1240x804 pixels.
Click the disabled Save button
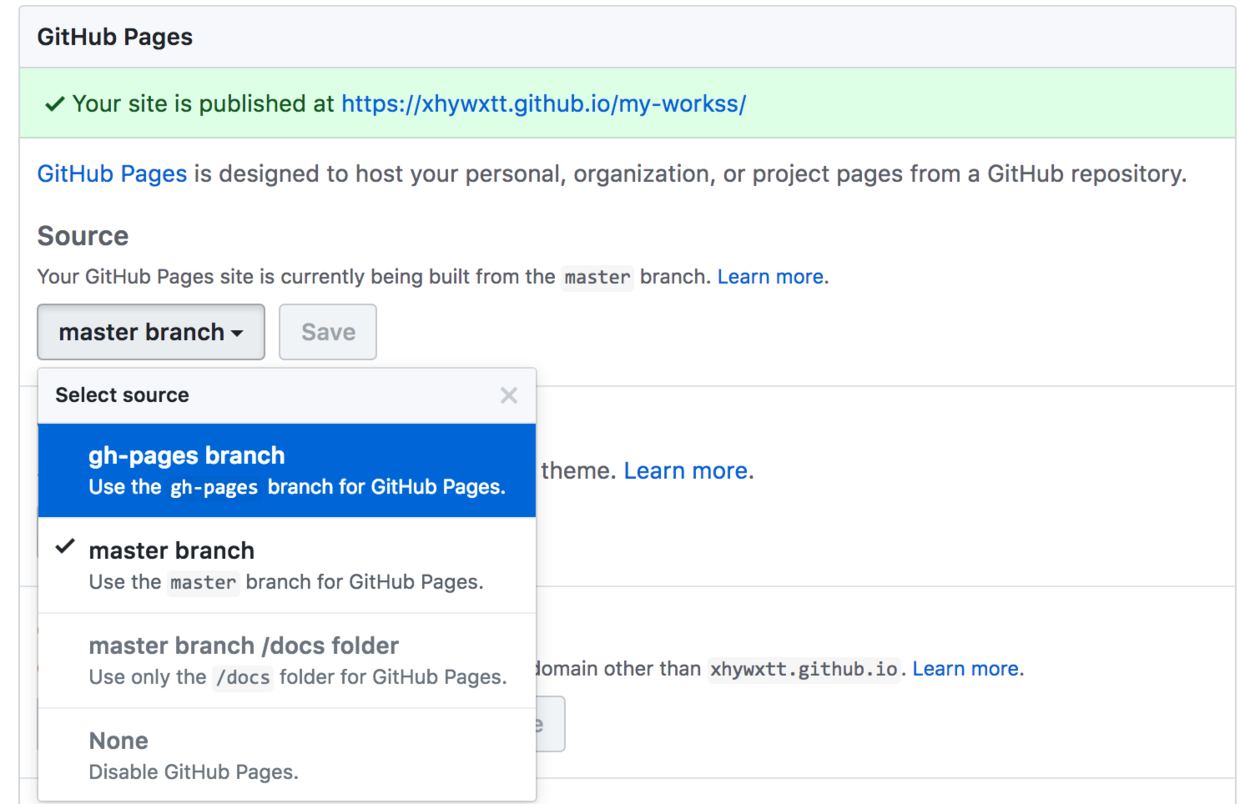tap(328, 332)
